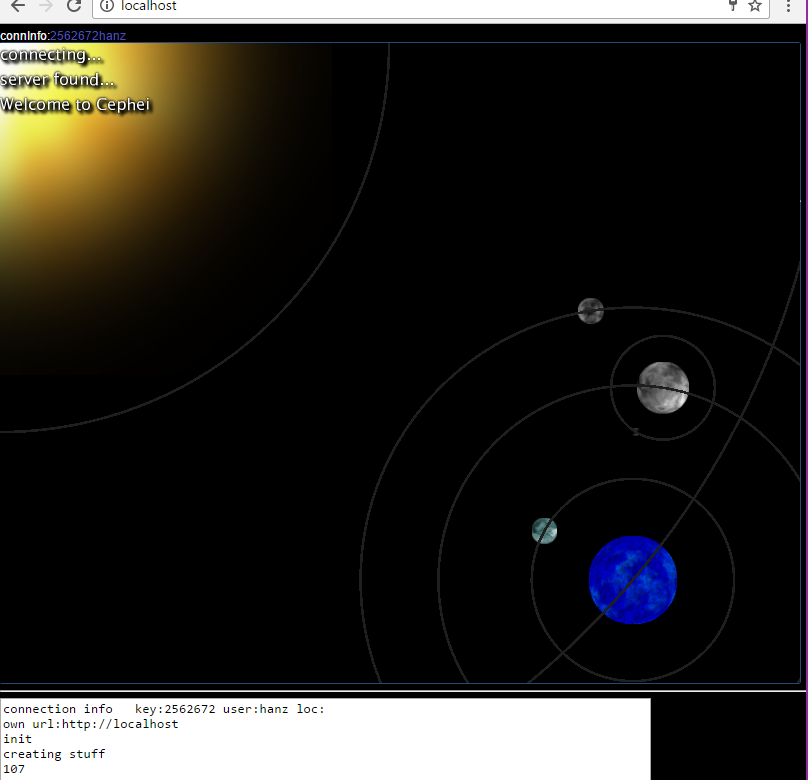
Task: Click the connection info log line
Action: (164, 709)
